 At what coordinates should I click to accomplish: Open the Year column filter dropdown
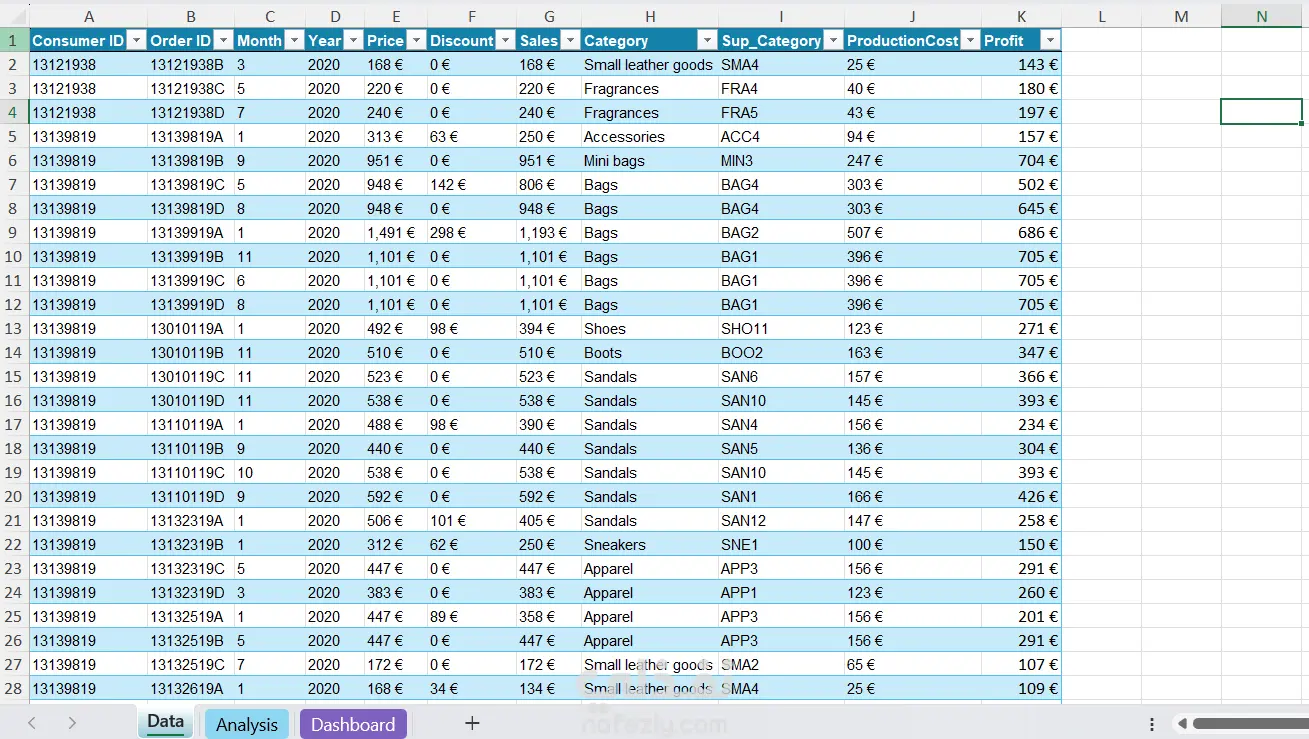pyautogui.click(x=353, y=41)
